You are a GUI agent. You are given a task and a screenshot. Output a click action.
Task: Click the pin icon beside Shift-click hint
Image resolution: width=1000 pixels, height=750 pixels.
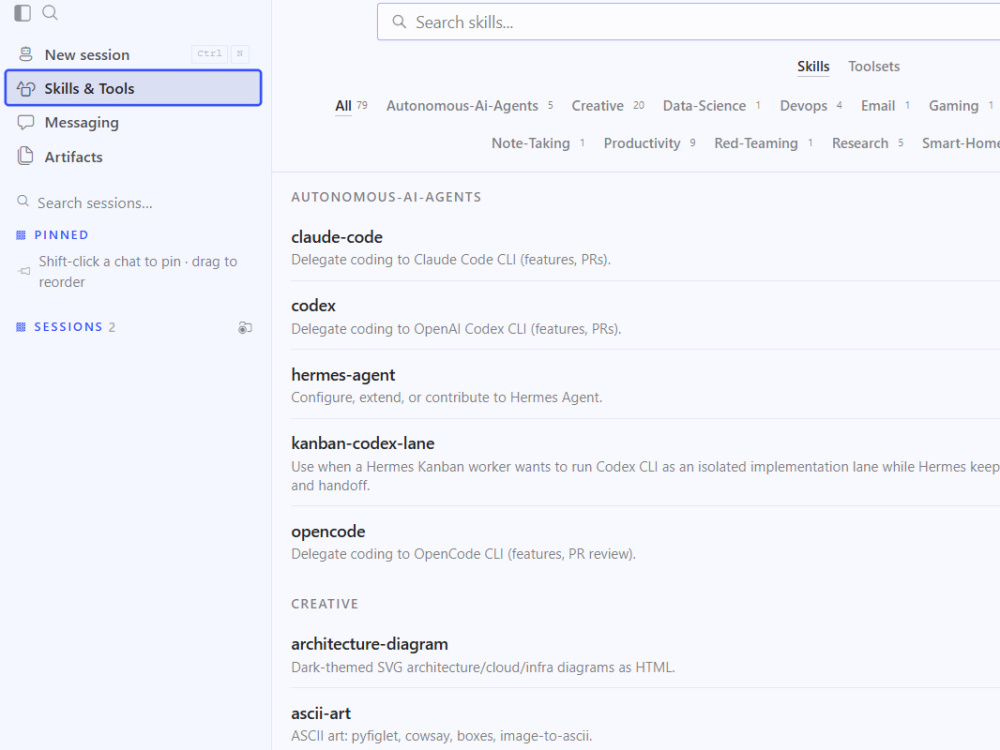coord(24,271)
